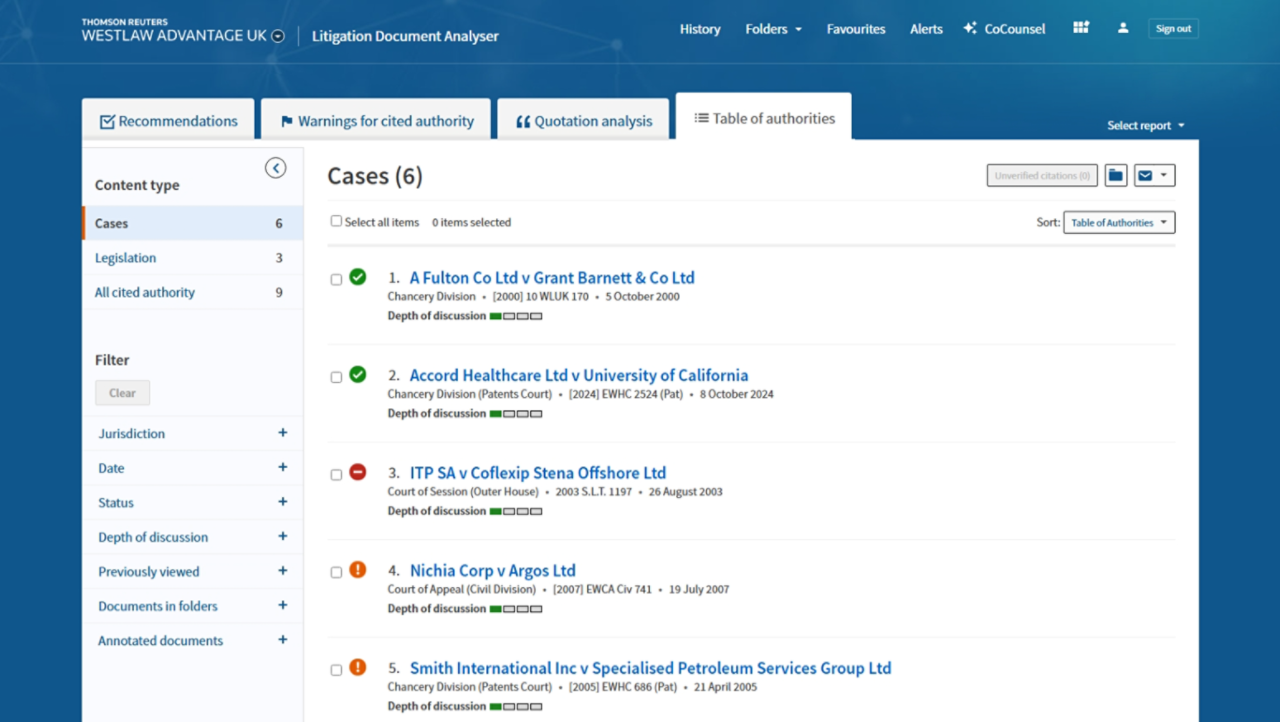Select checkbox for Smith International case
This screenshot has height=722, width=1280.
pyautogui.click(x=336, y=670)
